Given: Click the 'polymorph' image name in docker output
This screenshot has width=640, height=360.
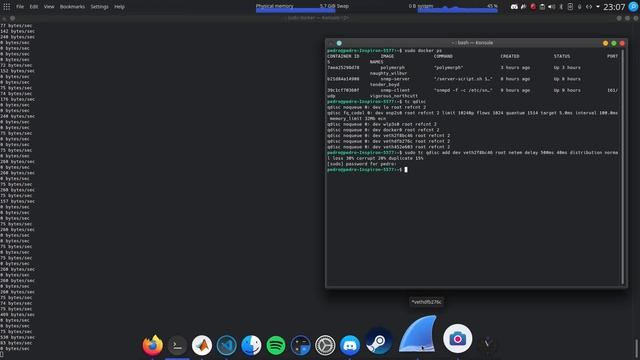Looking at the screenshot, I should [392, 68].
